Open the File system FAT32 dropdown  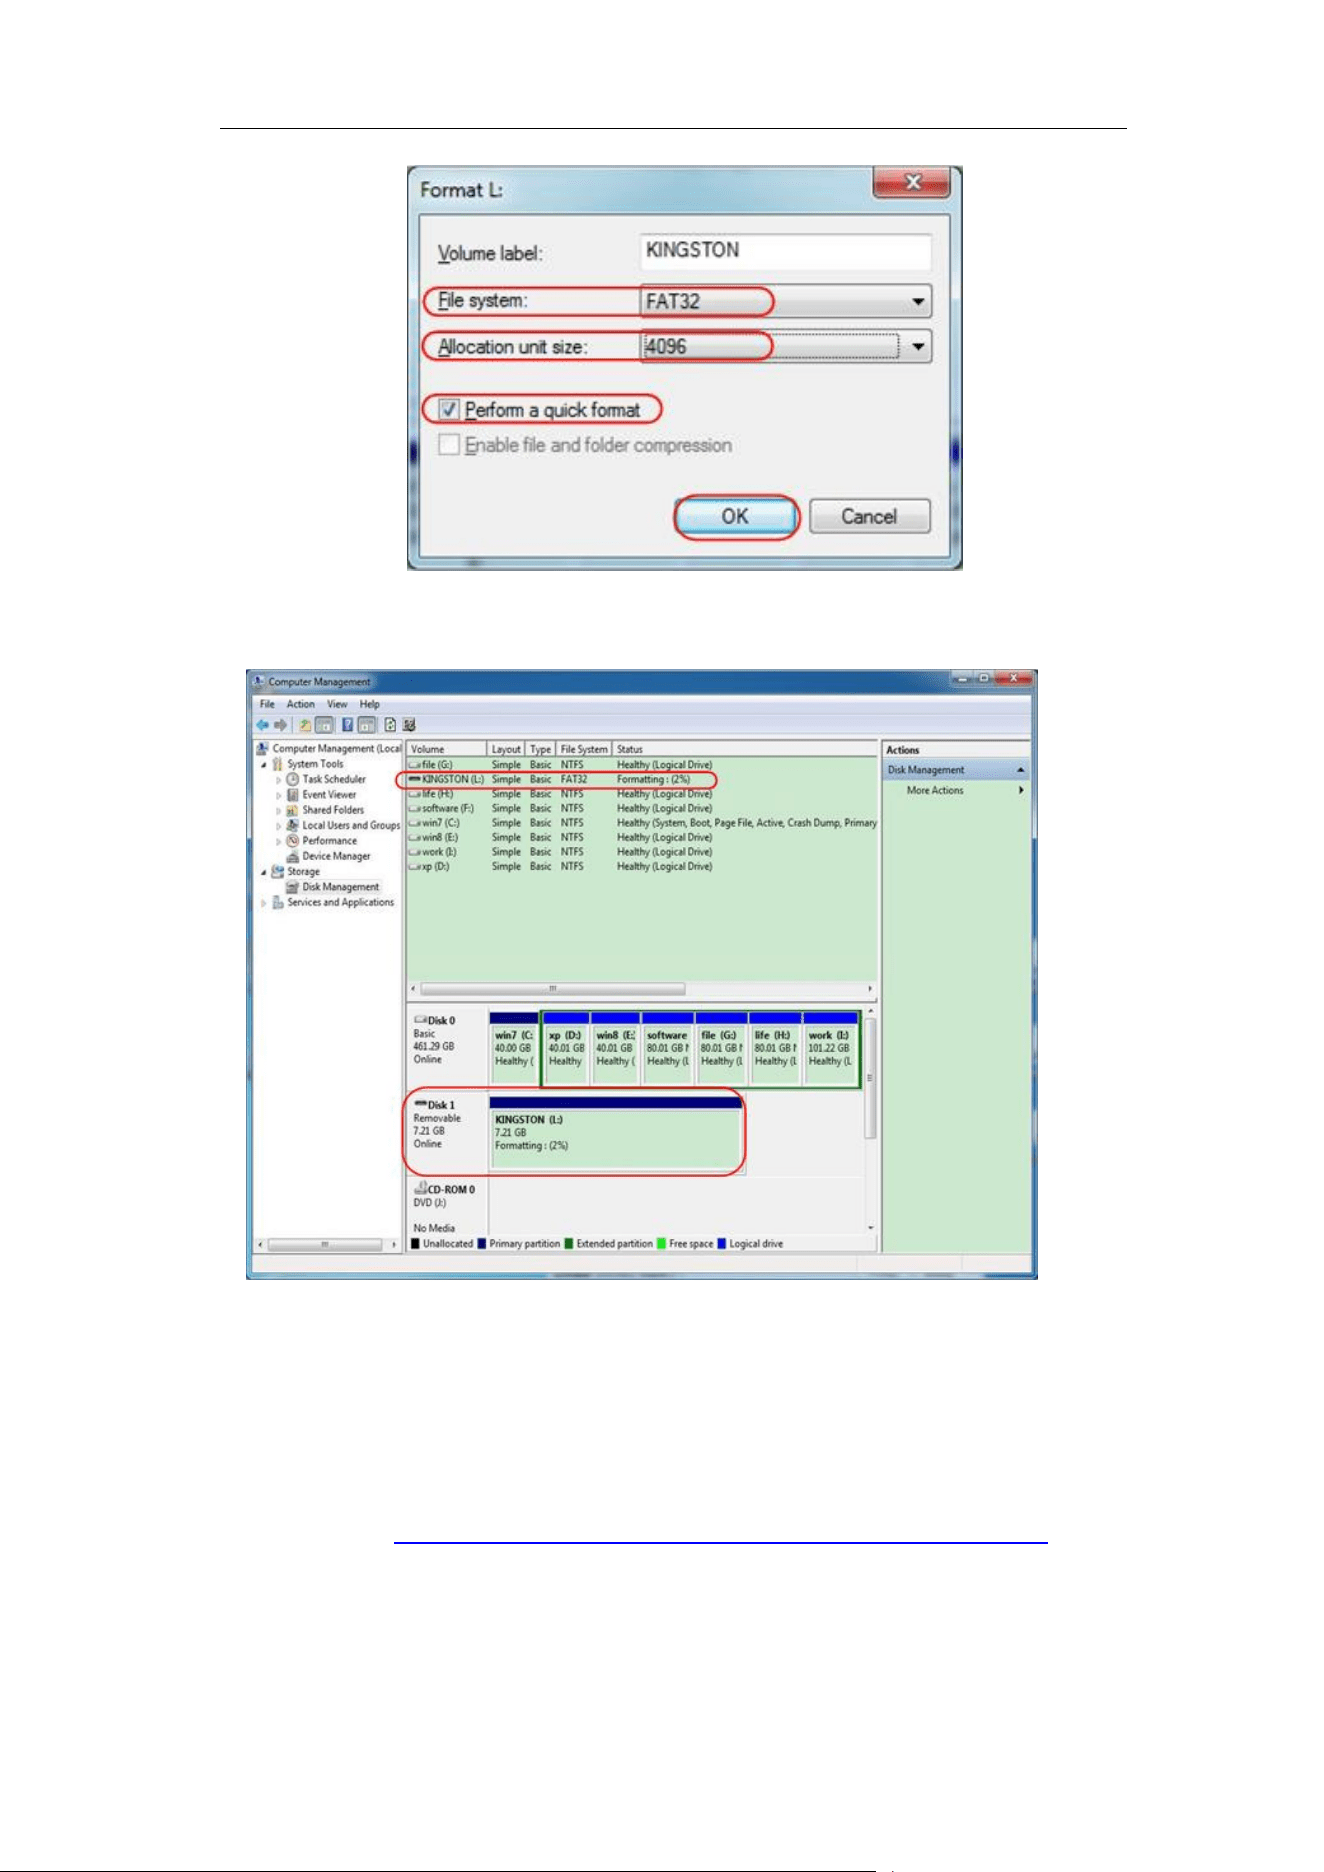point(786,301)
